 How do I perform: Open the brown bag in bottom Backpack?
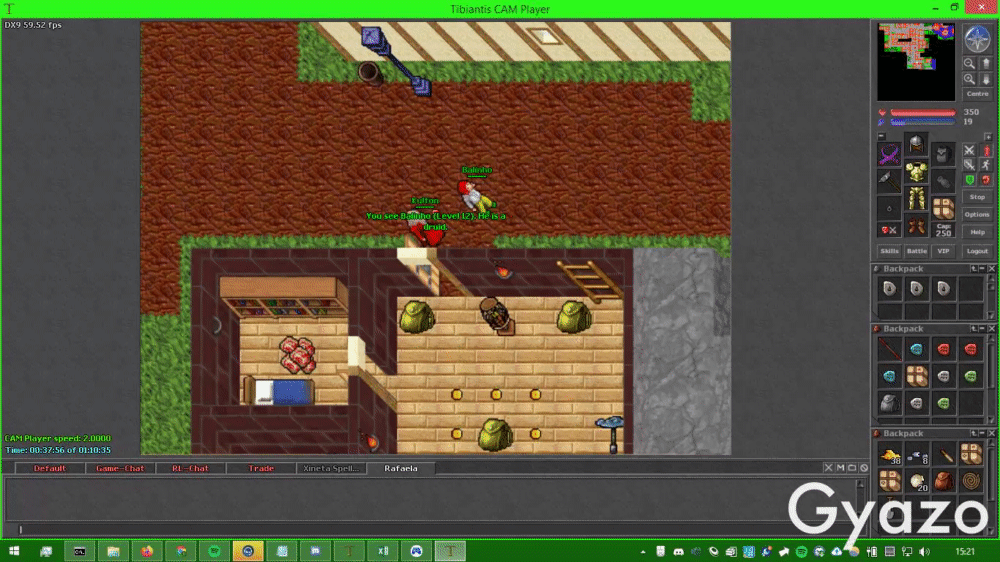tap(943, 481)
